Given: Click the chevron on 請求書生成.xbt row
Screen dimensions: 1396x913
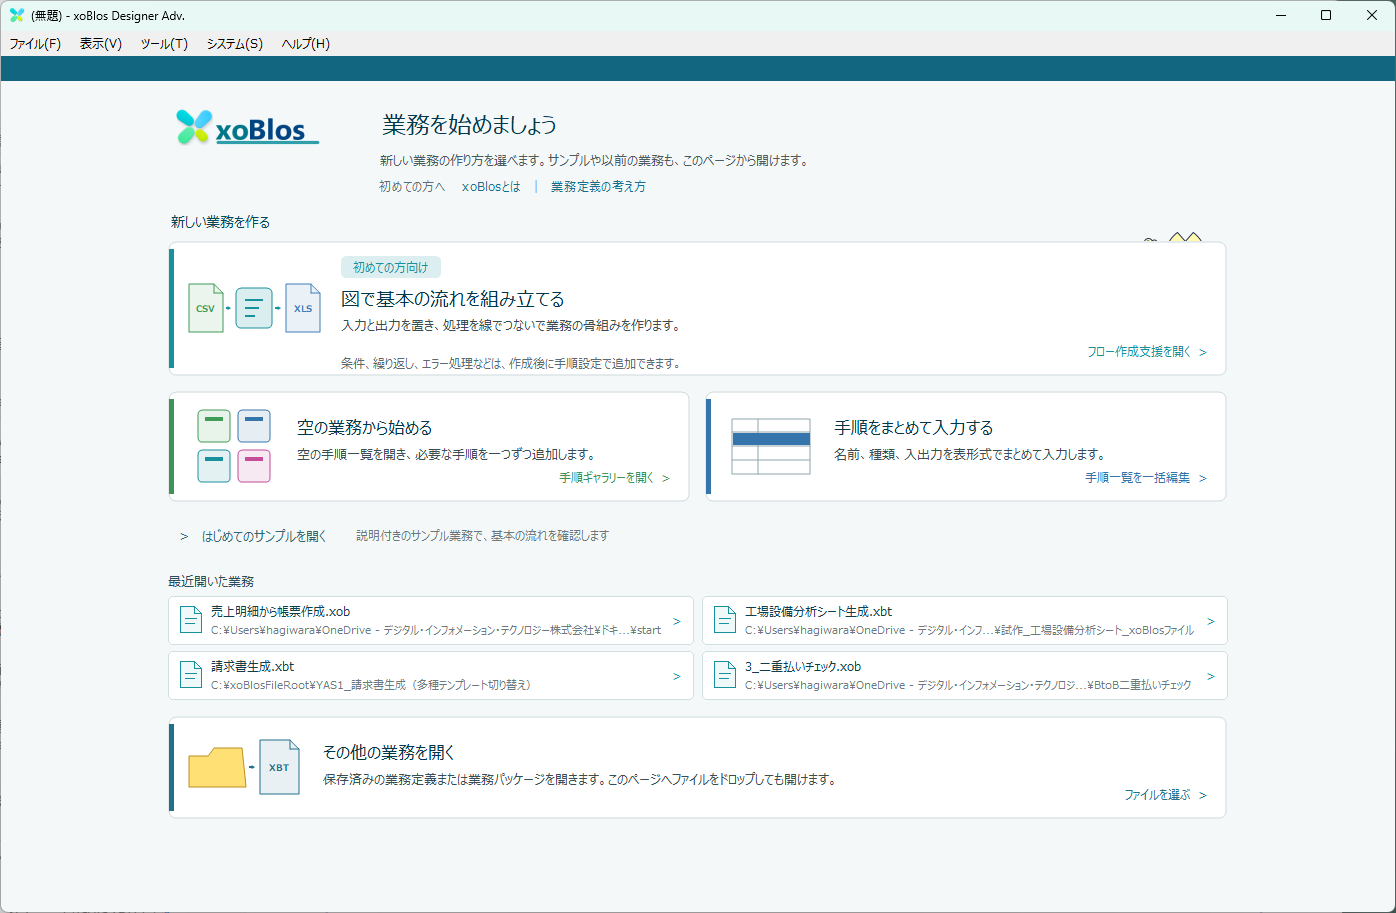Looking at the screenshot, I should point(677,676).
